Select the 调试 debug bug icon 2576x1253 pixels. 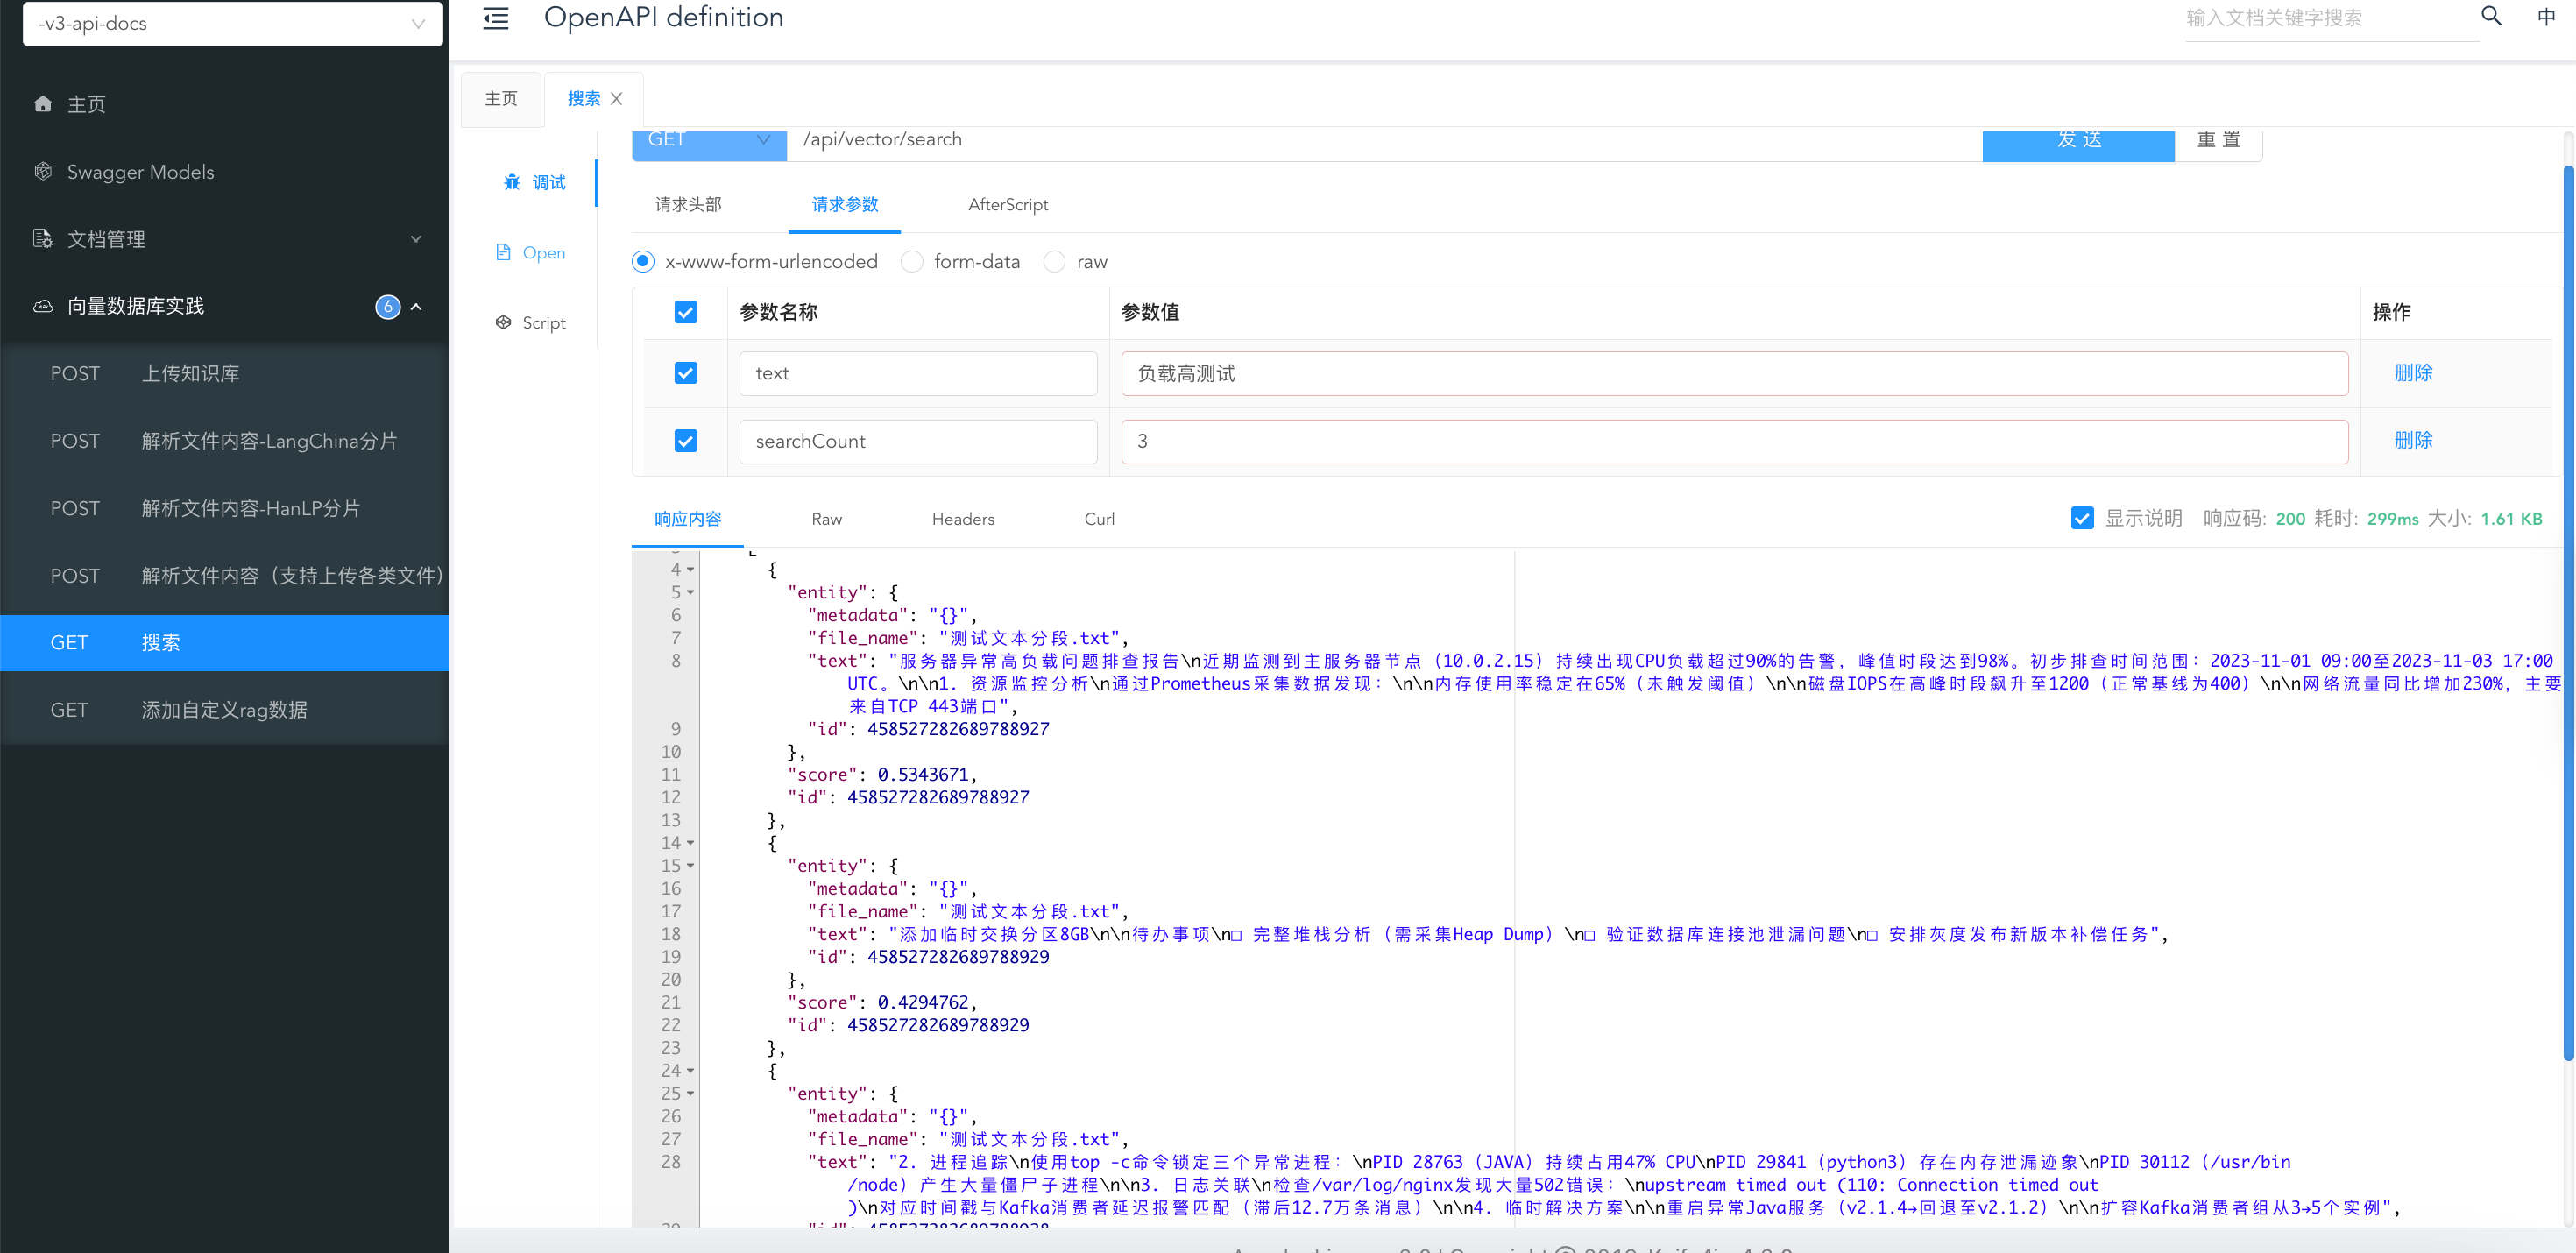tap(512, 182)
